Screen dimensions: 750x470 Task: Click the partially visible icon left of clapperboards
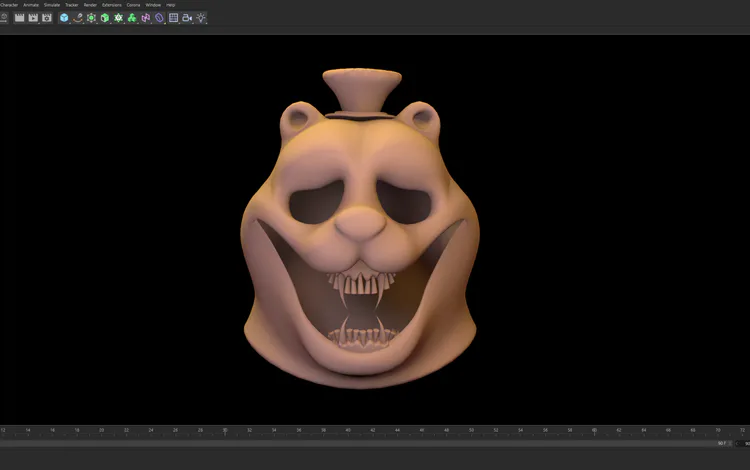pos(4,18)
